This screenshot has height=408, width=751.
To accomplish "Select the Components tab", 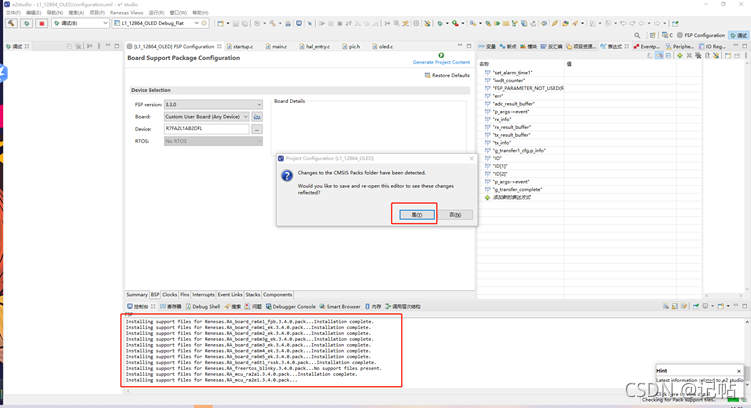I will click(277, 295).
